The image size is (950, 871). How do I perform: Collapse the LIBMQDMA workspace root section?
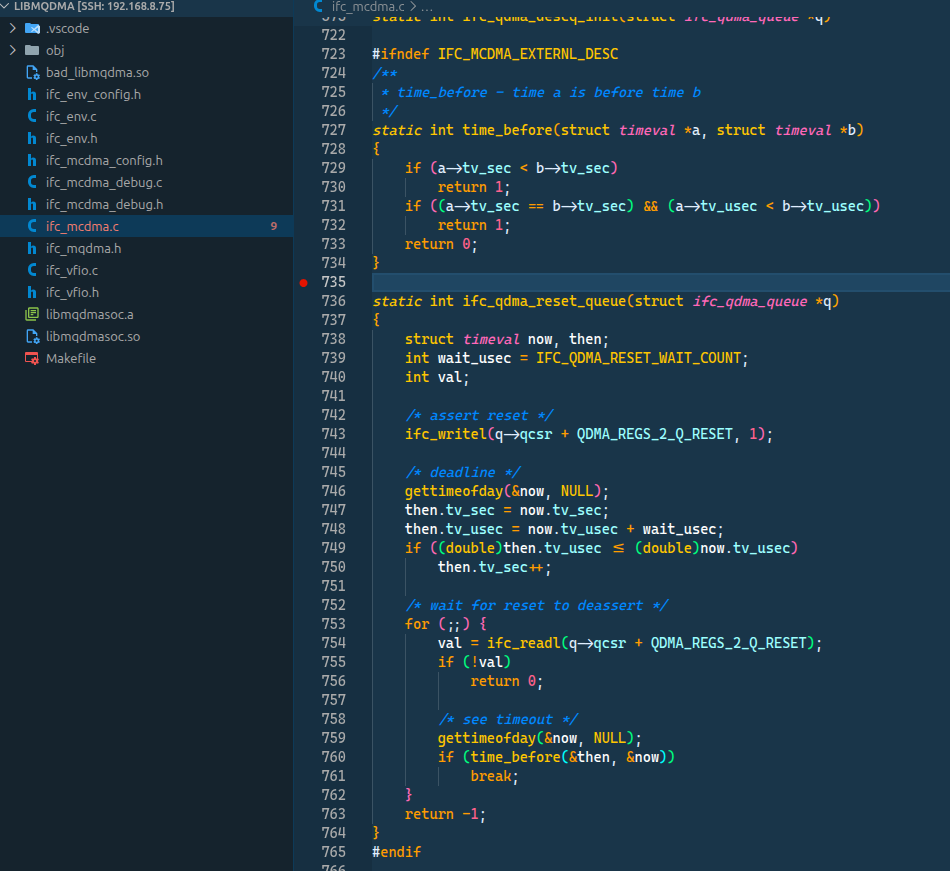(x=6, y=6)
